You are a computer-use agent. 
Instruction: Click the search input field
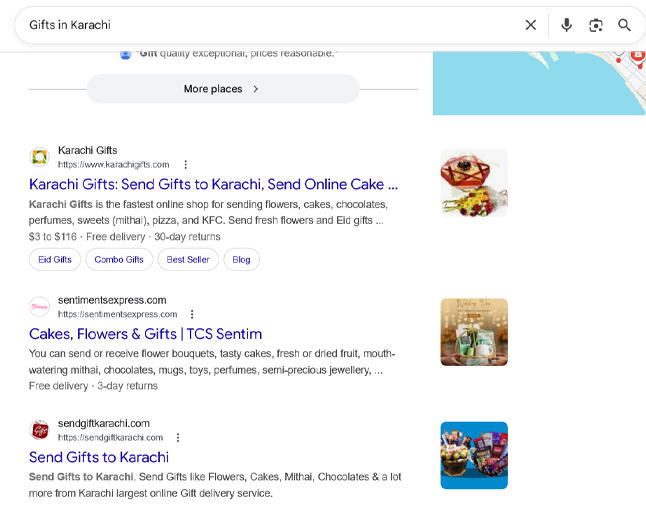pyautogui.click(x=270, y=25)
